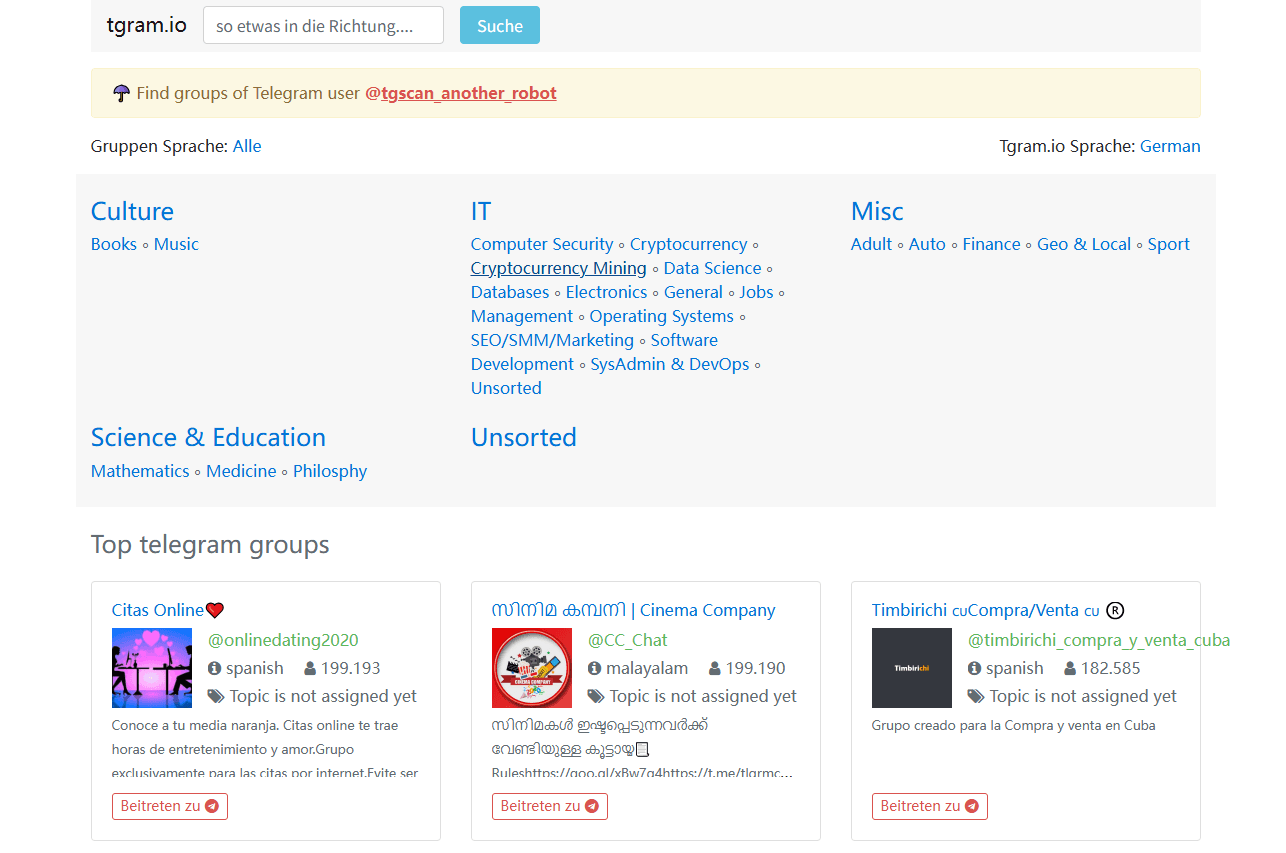Open the Cryptocurrency Mining link

[558, 268]
